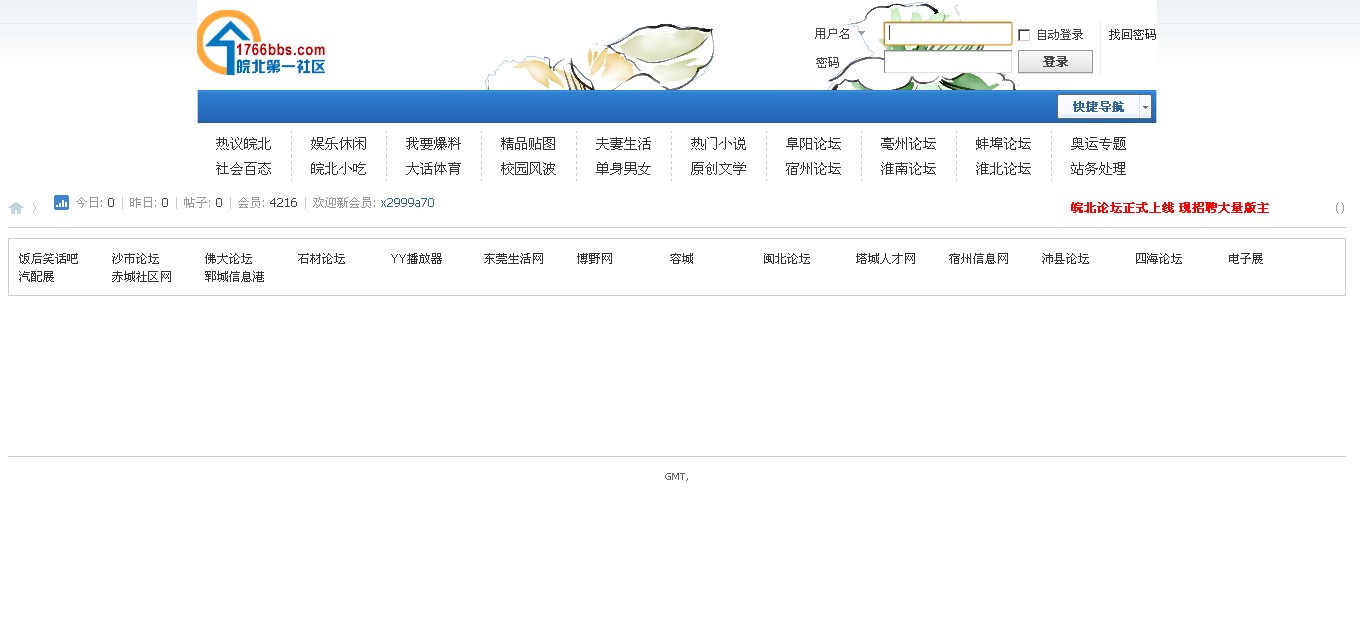Viewport: 1360px width, 639px height.
Task: Open the 社会百态 board
Action: (x=243, y=169)
